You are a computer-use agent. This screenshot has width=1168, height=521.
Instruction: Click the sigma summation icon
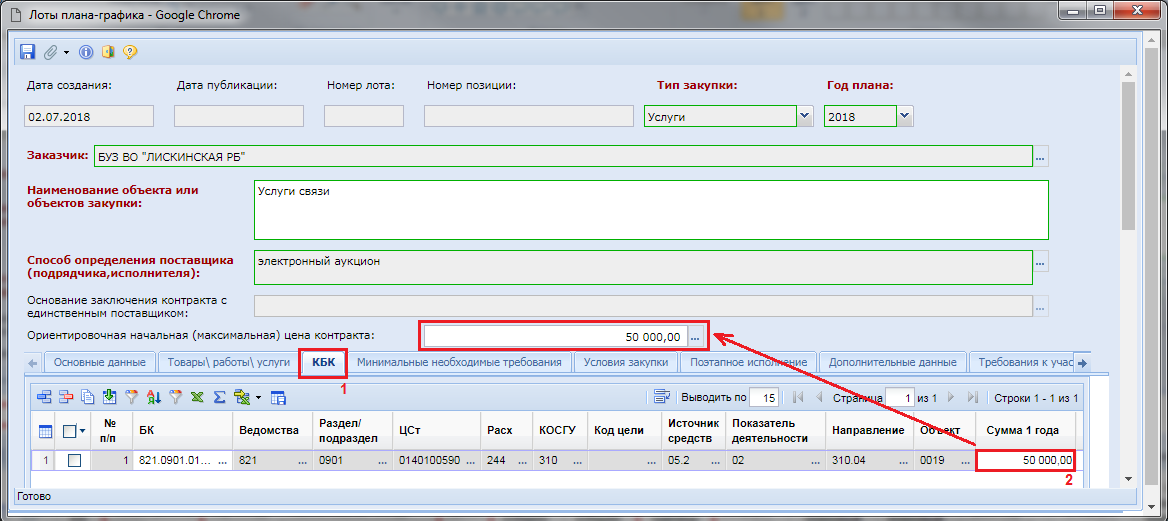click(218, 397)
